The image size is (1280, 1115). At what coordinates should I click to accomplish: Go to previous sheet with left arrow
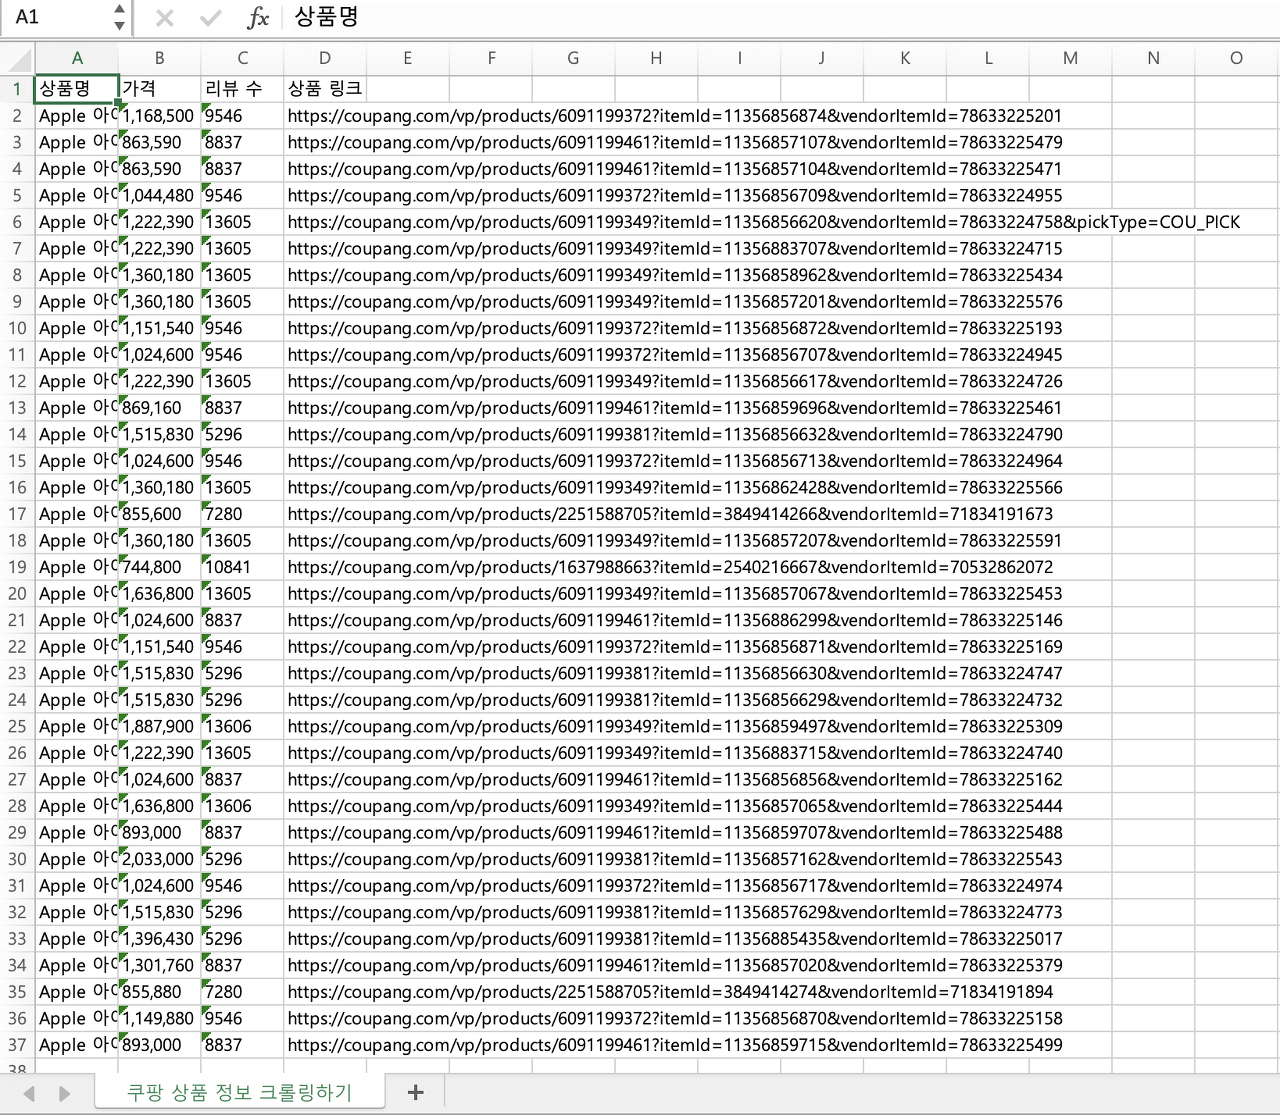point(29,1093)
